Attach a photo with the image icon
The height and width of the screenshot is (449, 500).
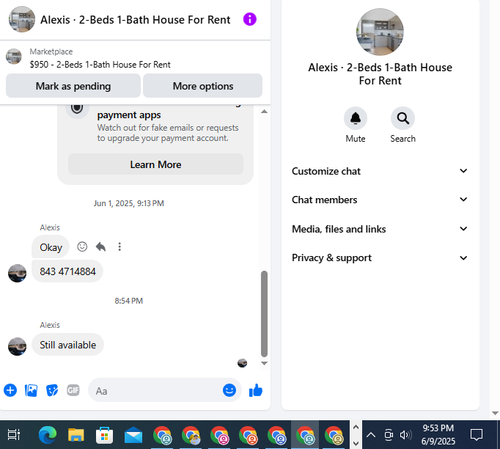click(31, 390)
